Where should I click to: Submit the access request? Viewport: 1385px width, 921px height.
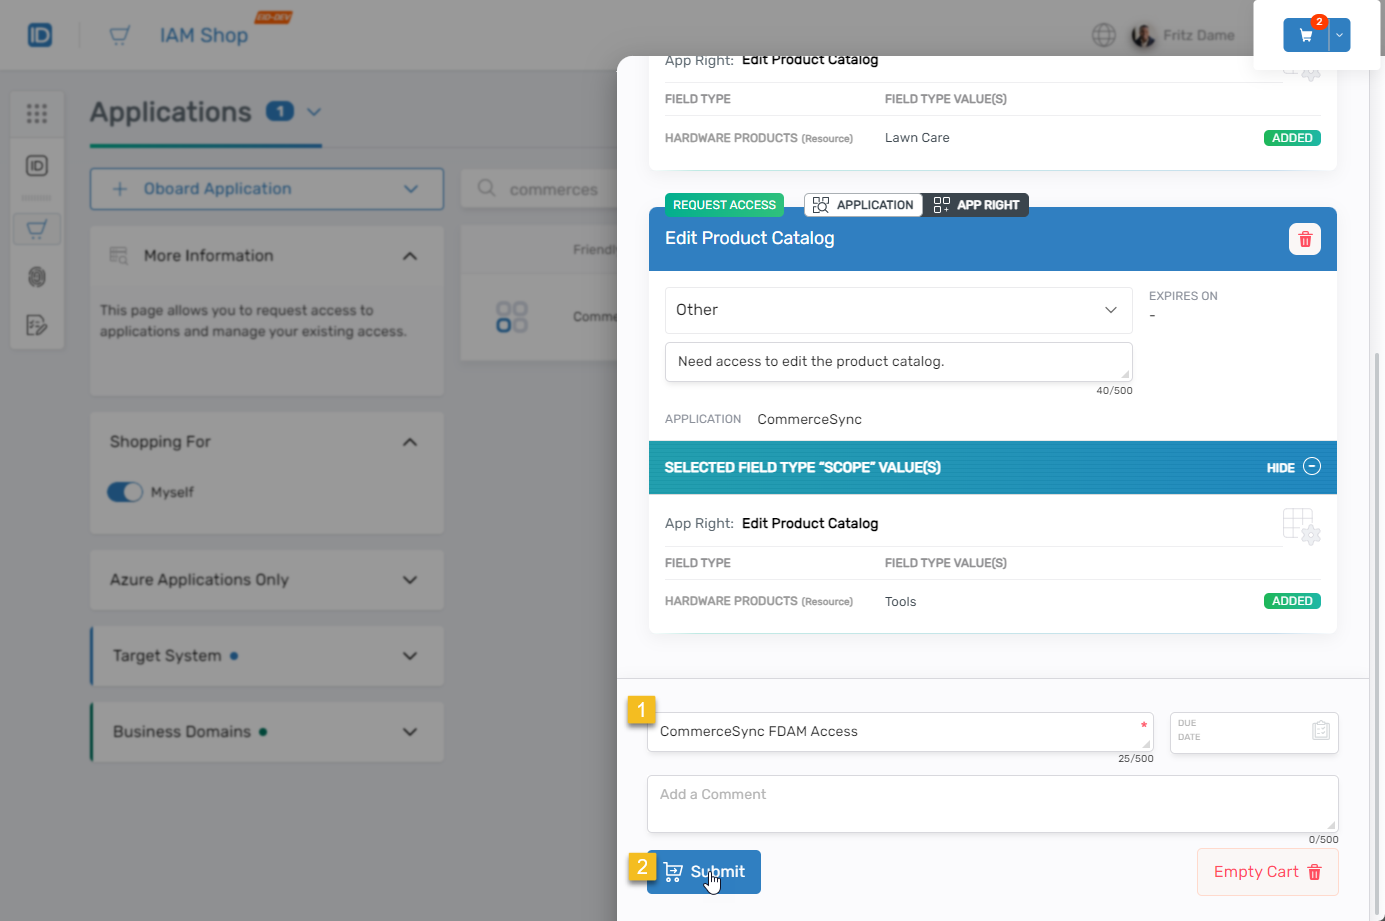704,871
